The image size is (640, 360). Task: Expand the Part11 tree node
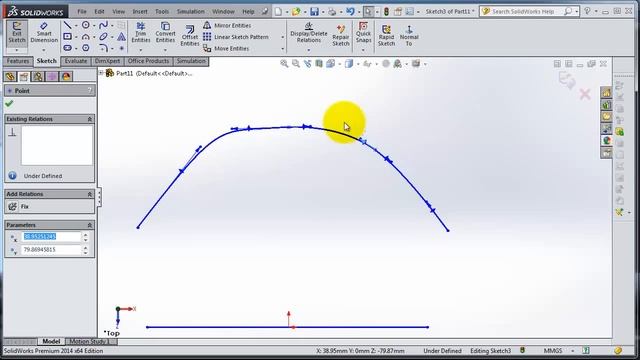101,73
